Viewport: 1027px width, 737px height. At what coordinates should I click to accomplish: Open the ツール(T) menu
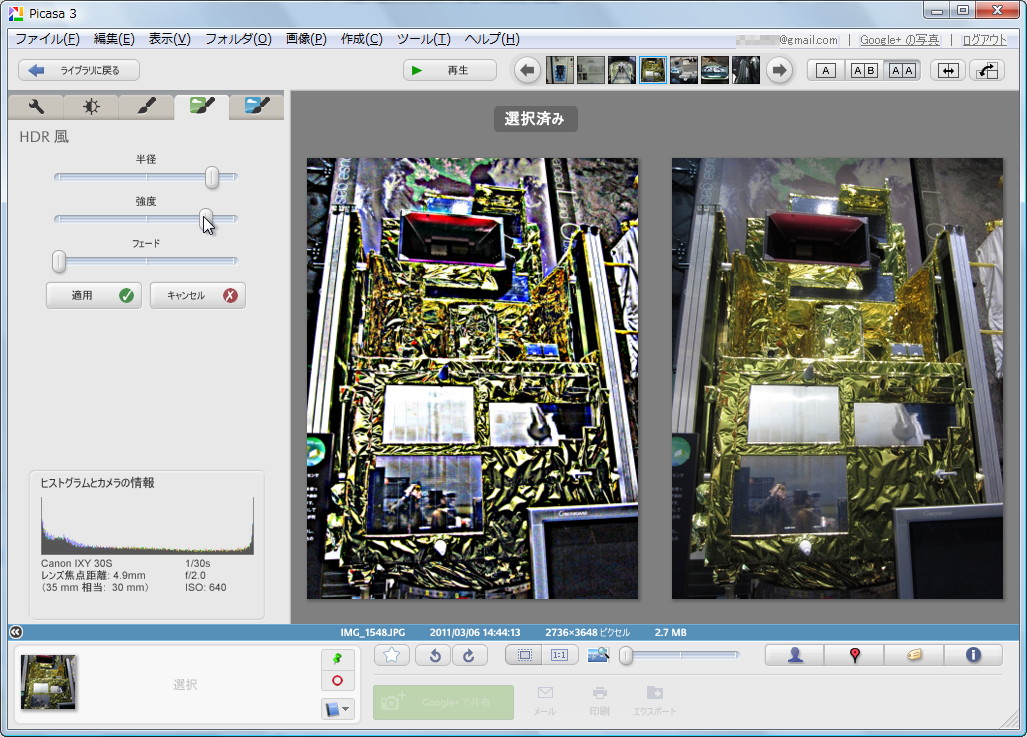tap(423, 39)
